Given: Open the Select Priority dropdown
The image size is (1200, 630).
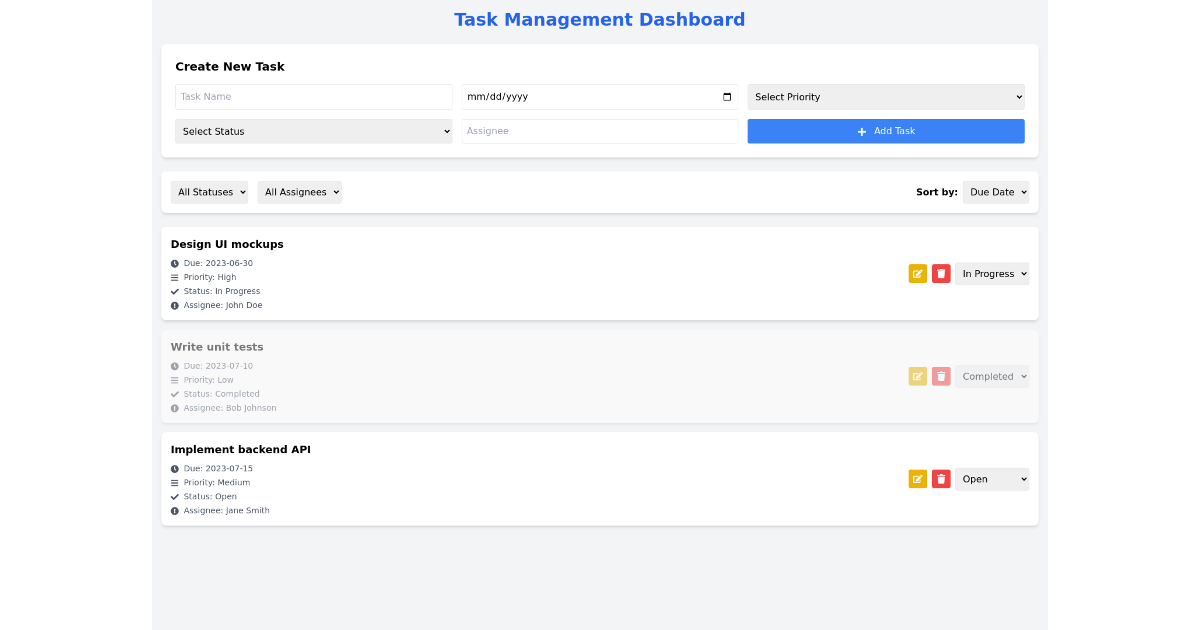Looking at the screenshot, I should click(x=885, y=97).
